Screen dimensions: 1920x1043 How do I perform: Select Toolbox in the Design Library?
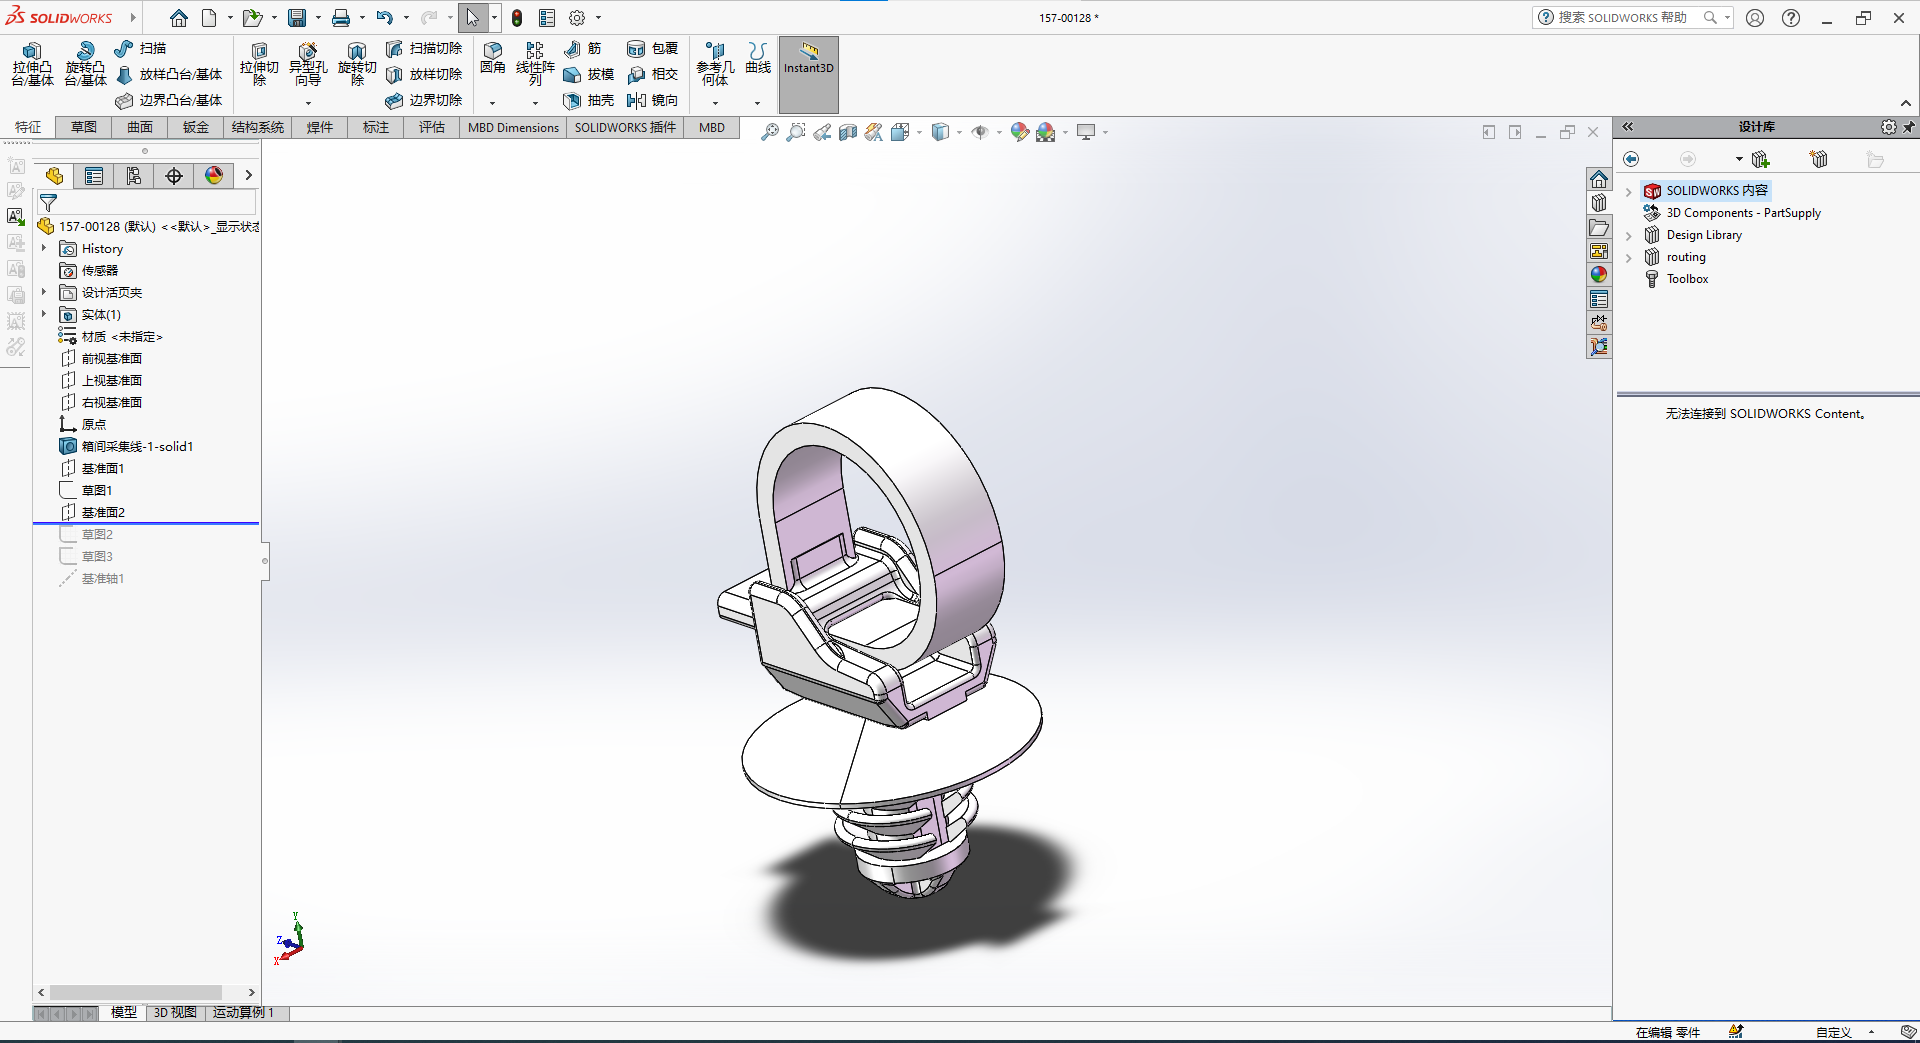pos(1687,279)
